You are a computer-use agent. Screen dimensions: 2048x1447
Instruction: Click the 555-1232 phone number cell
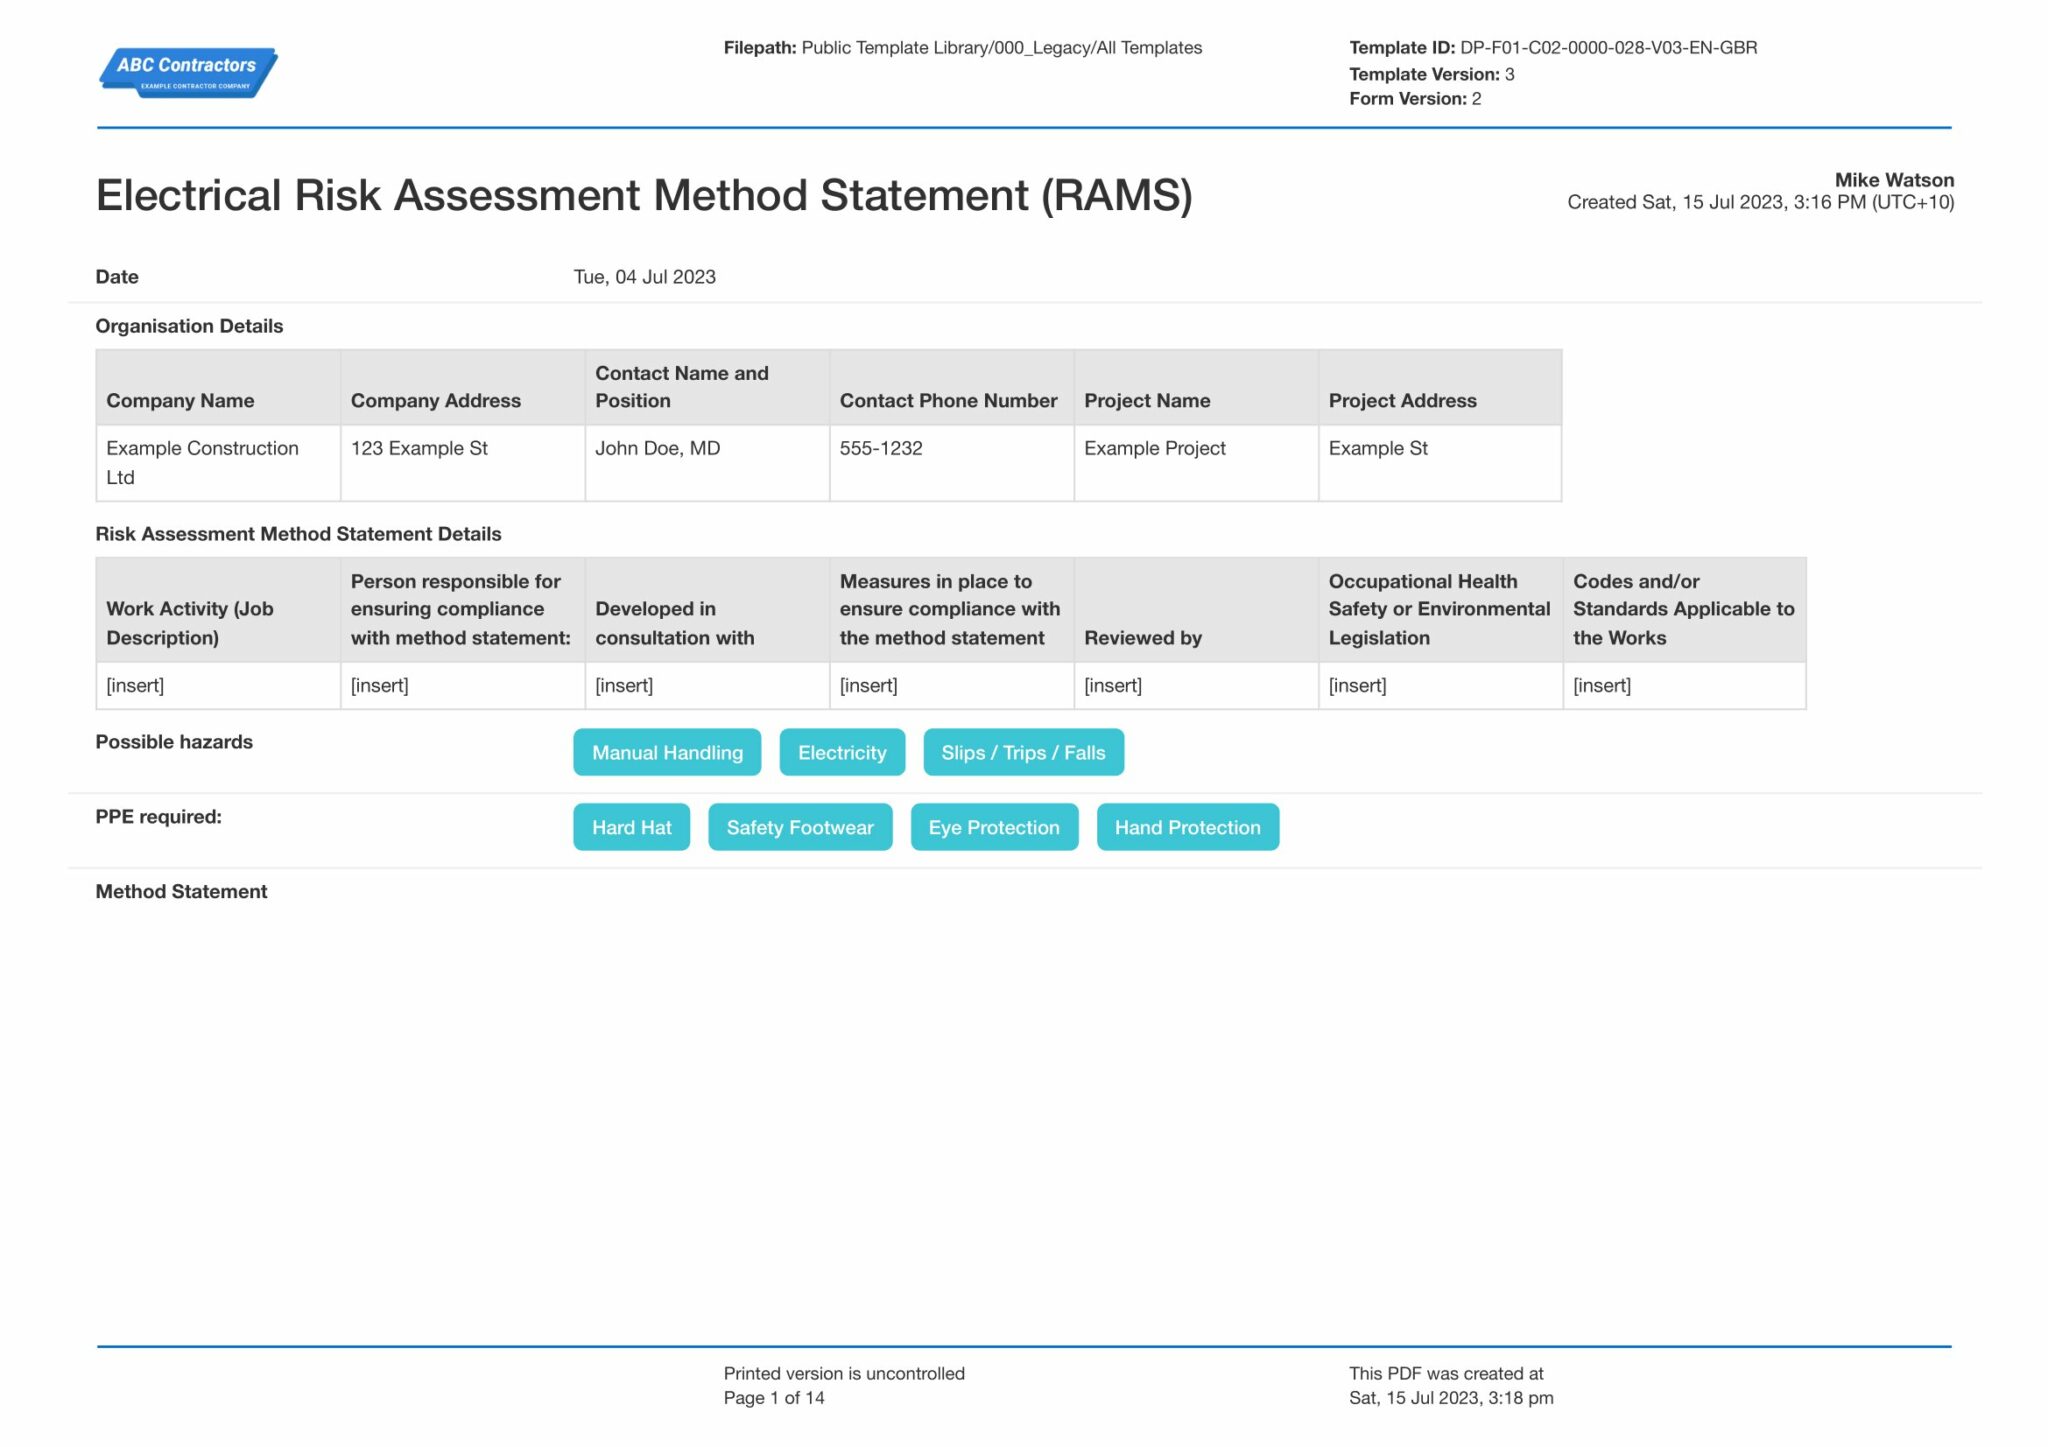950,462
